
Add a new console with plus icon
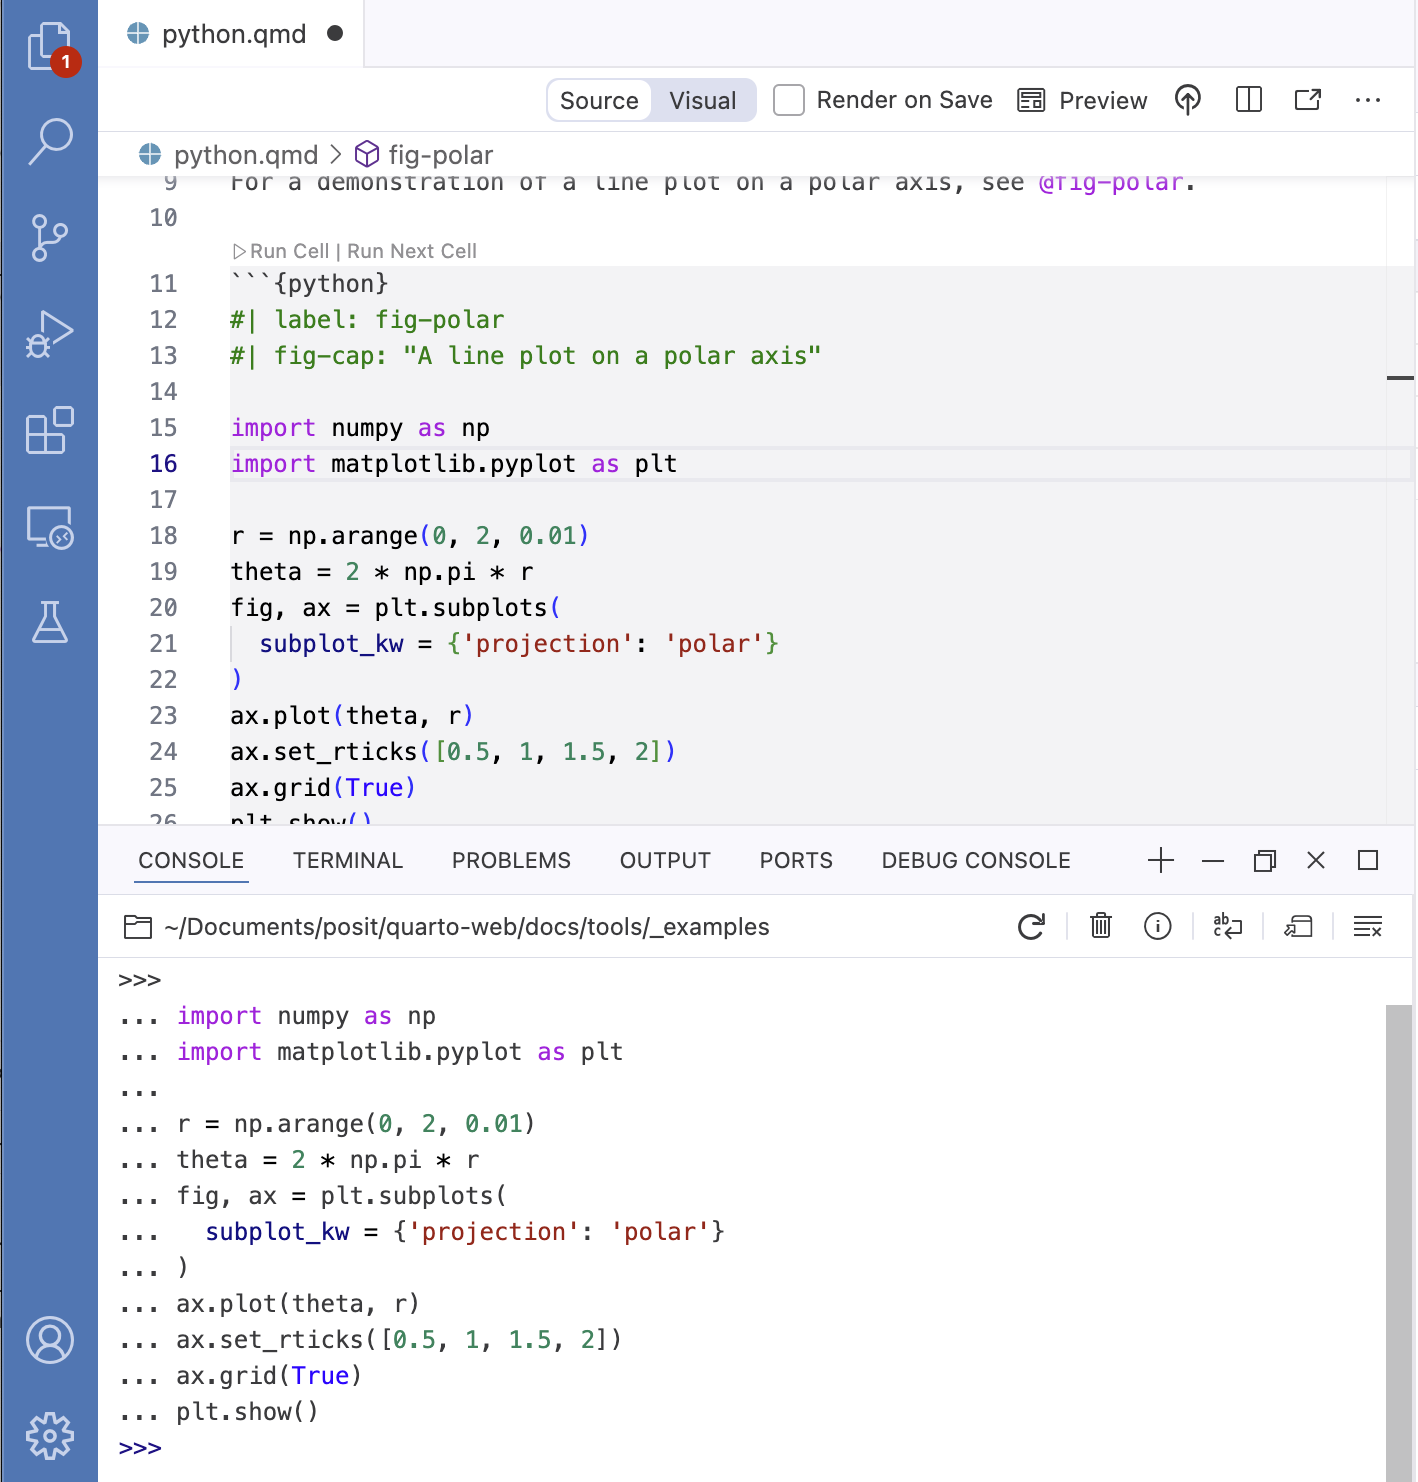1161,860
